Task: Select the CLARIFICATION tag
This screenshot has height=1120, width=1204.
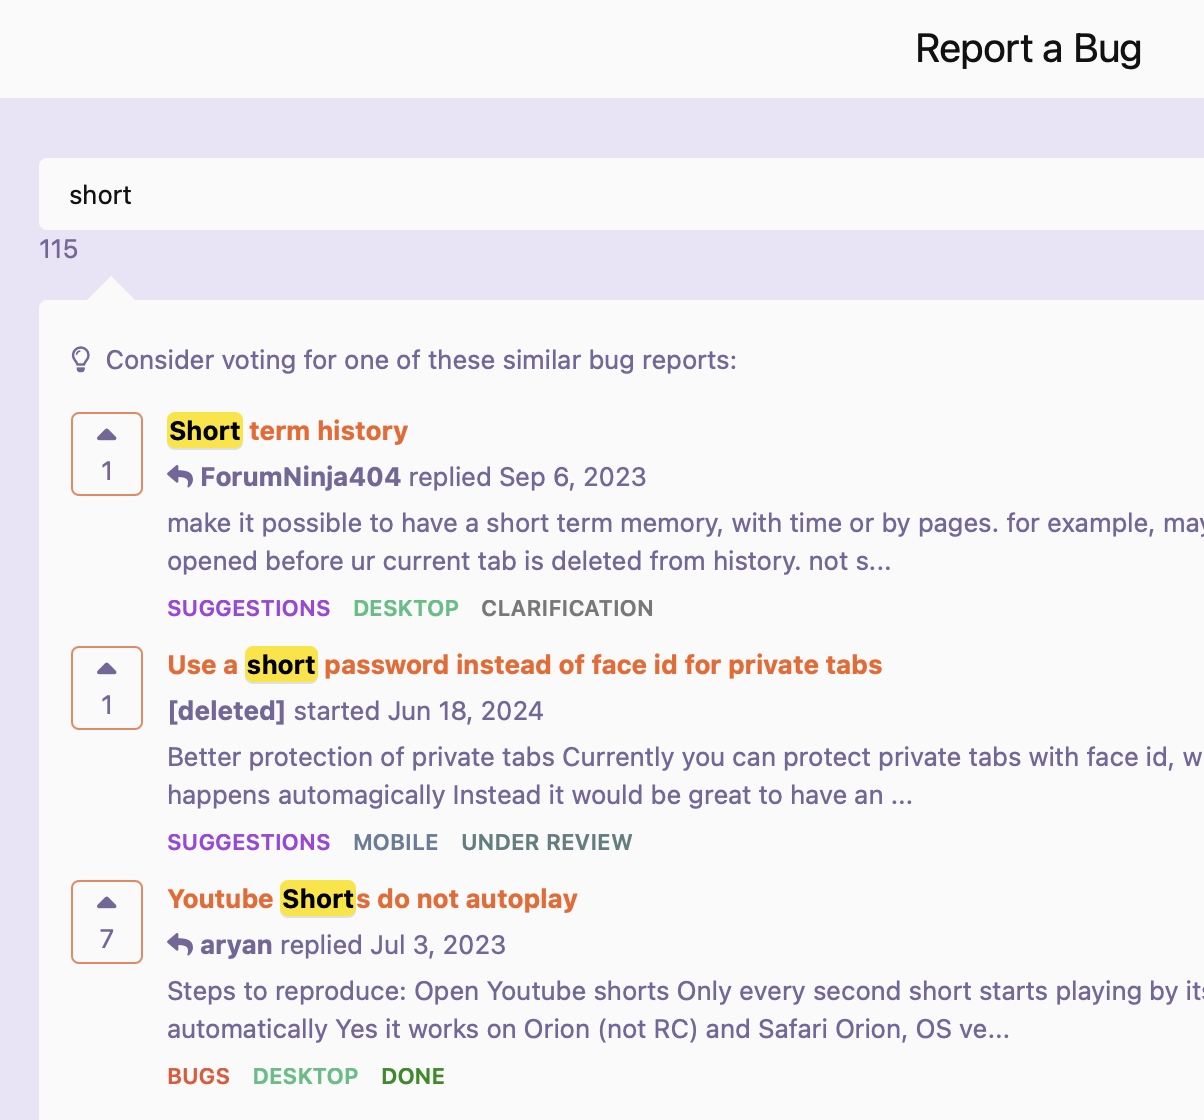Action: 567,608
